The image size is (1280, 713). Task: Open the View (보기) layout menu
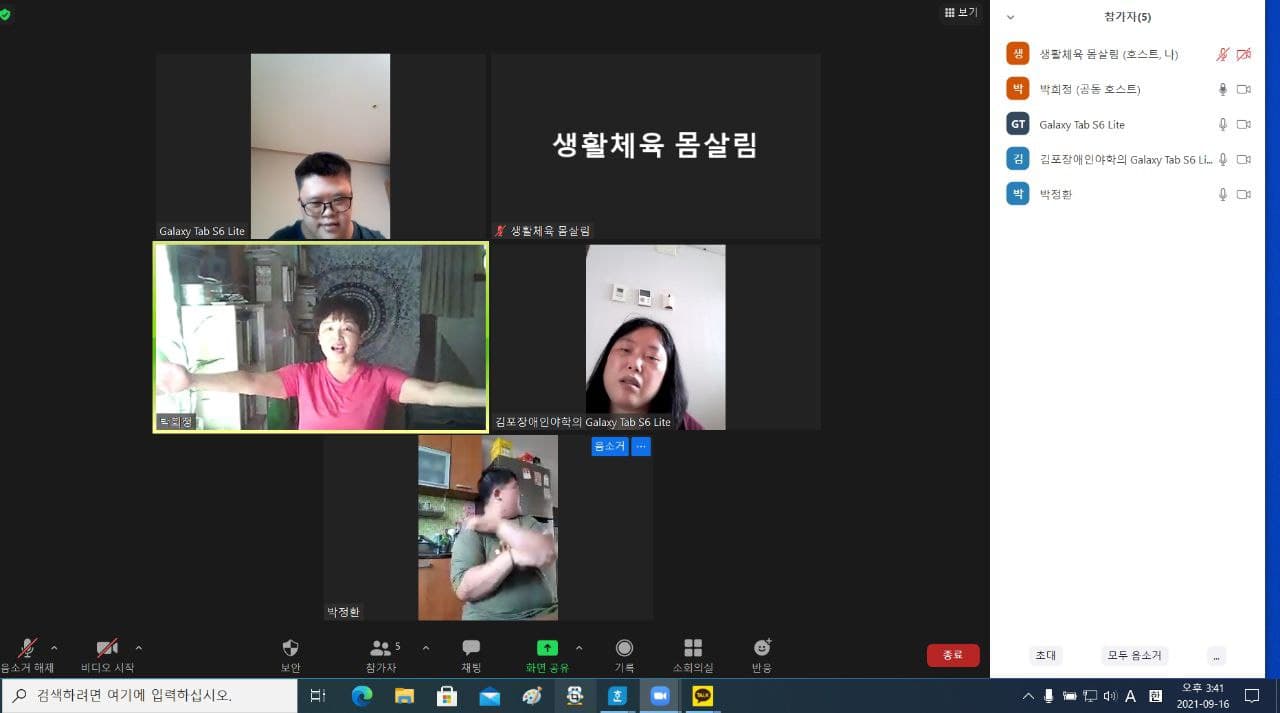pyautogui.click(x=961, y=12)
